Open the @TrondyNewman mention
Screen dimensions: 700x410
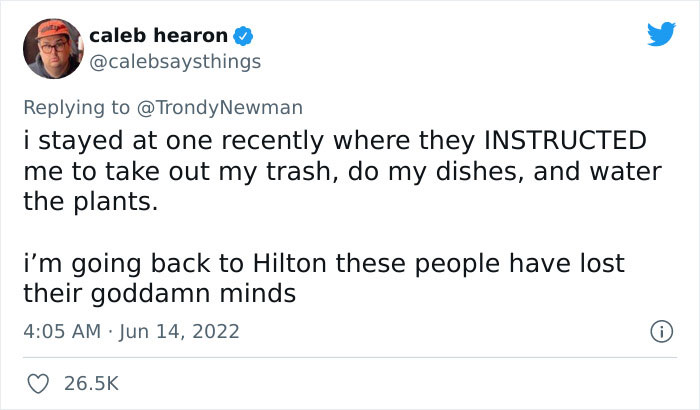[x=220, y=108]
